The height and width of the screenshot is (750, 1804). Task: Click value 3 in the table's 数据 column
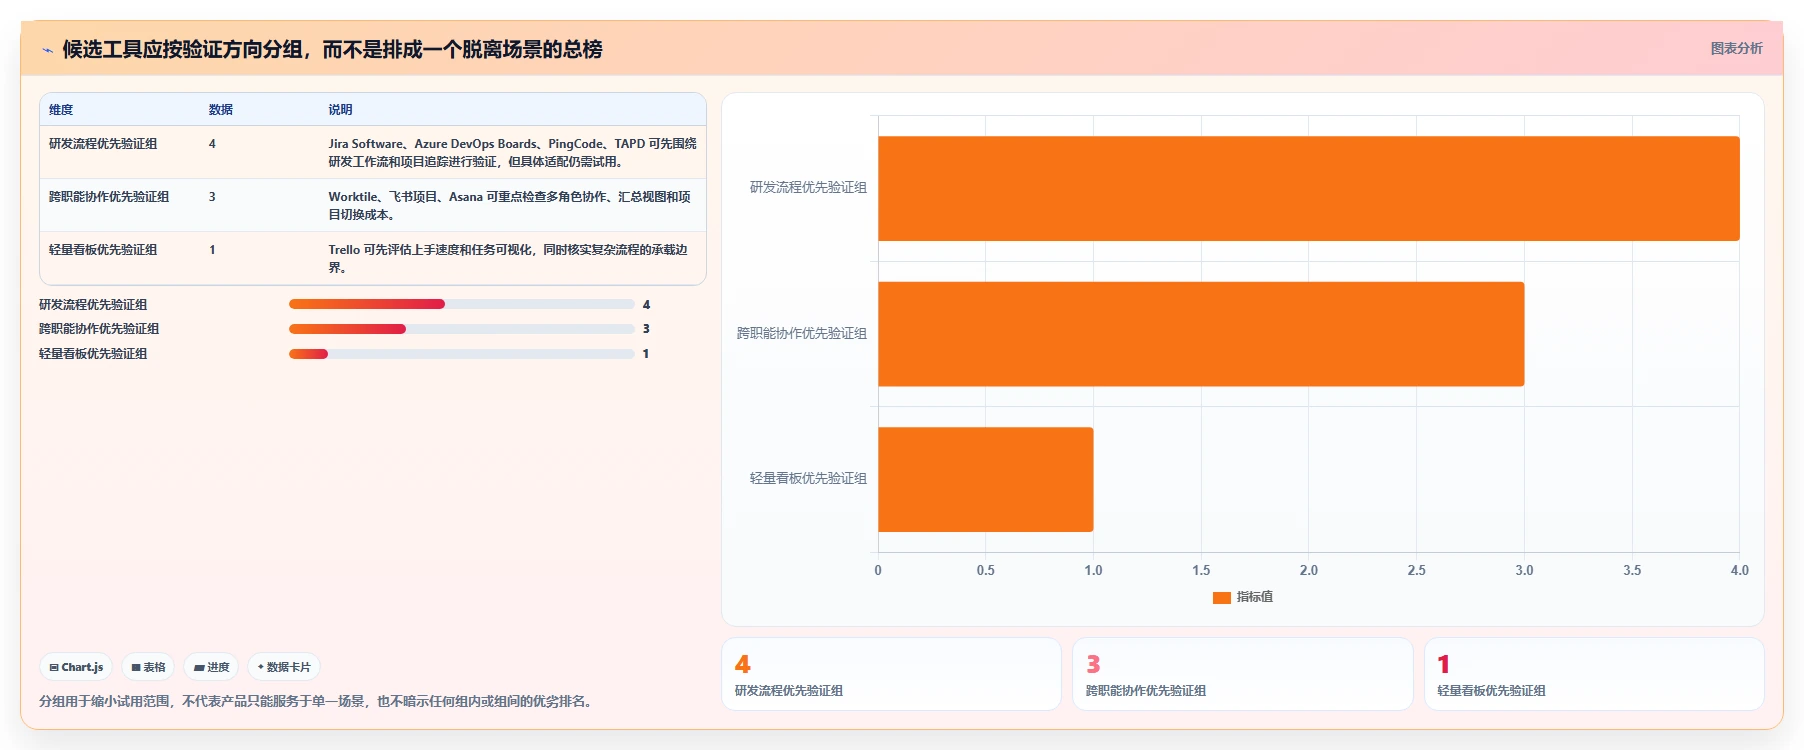point(212,197)
